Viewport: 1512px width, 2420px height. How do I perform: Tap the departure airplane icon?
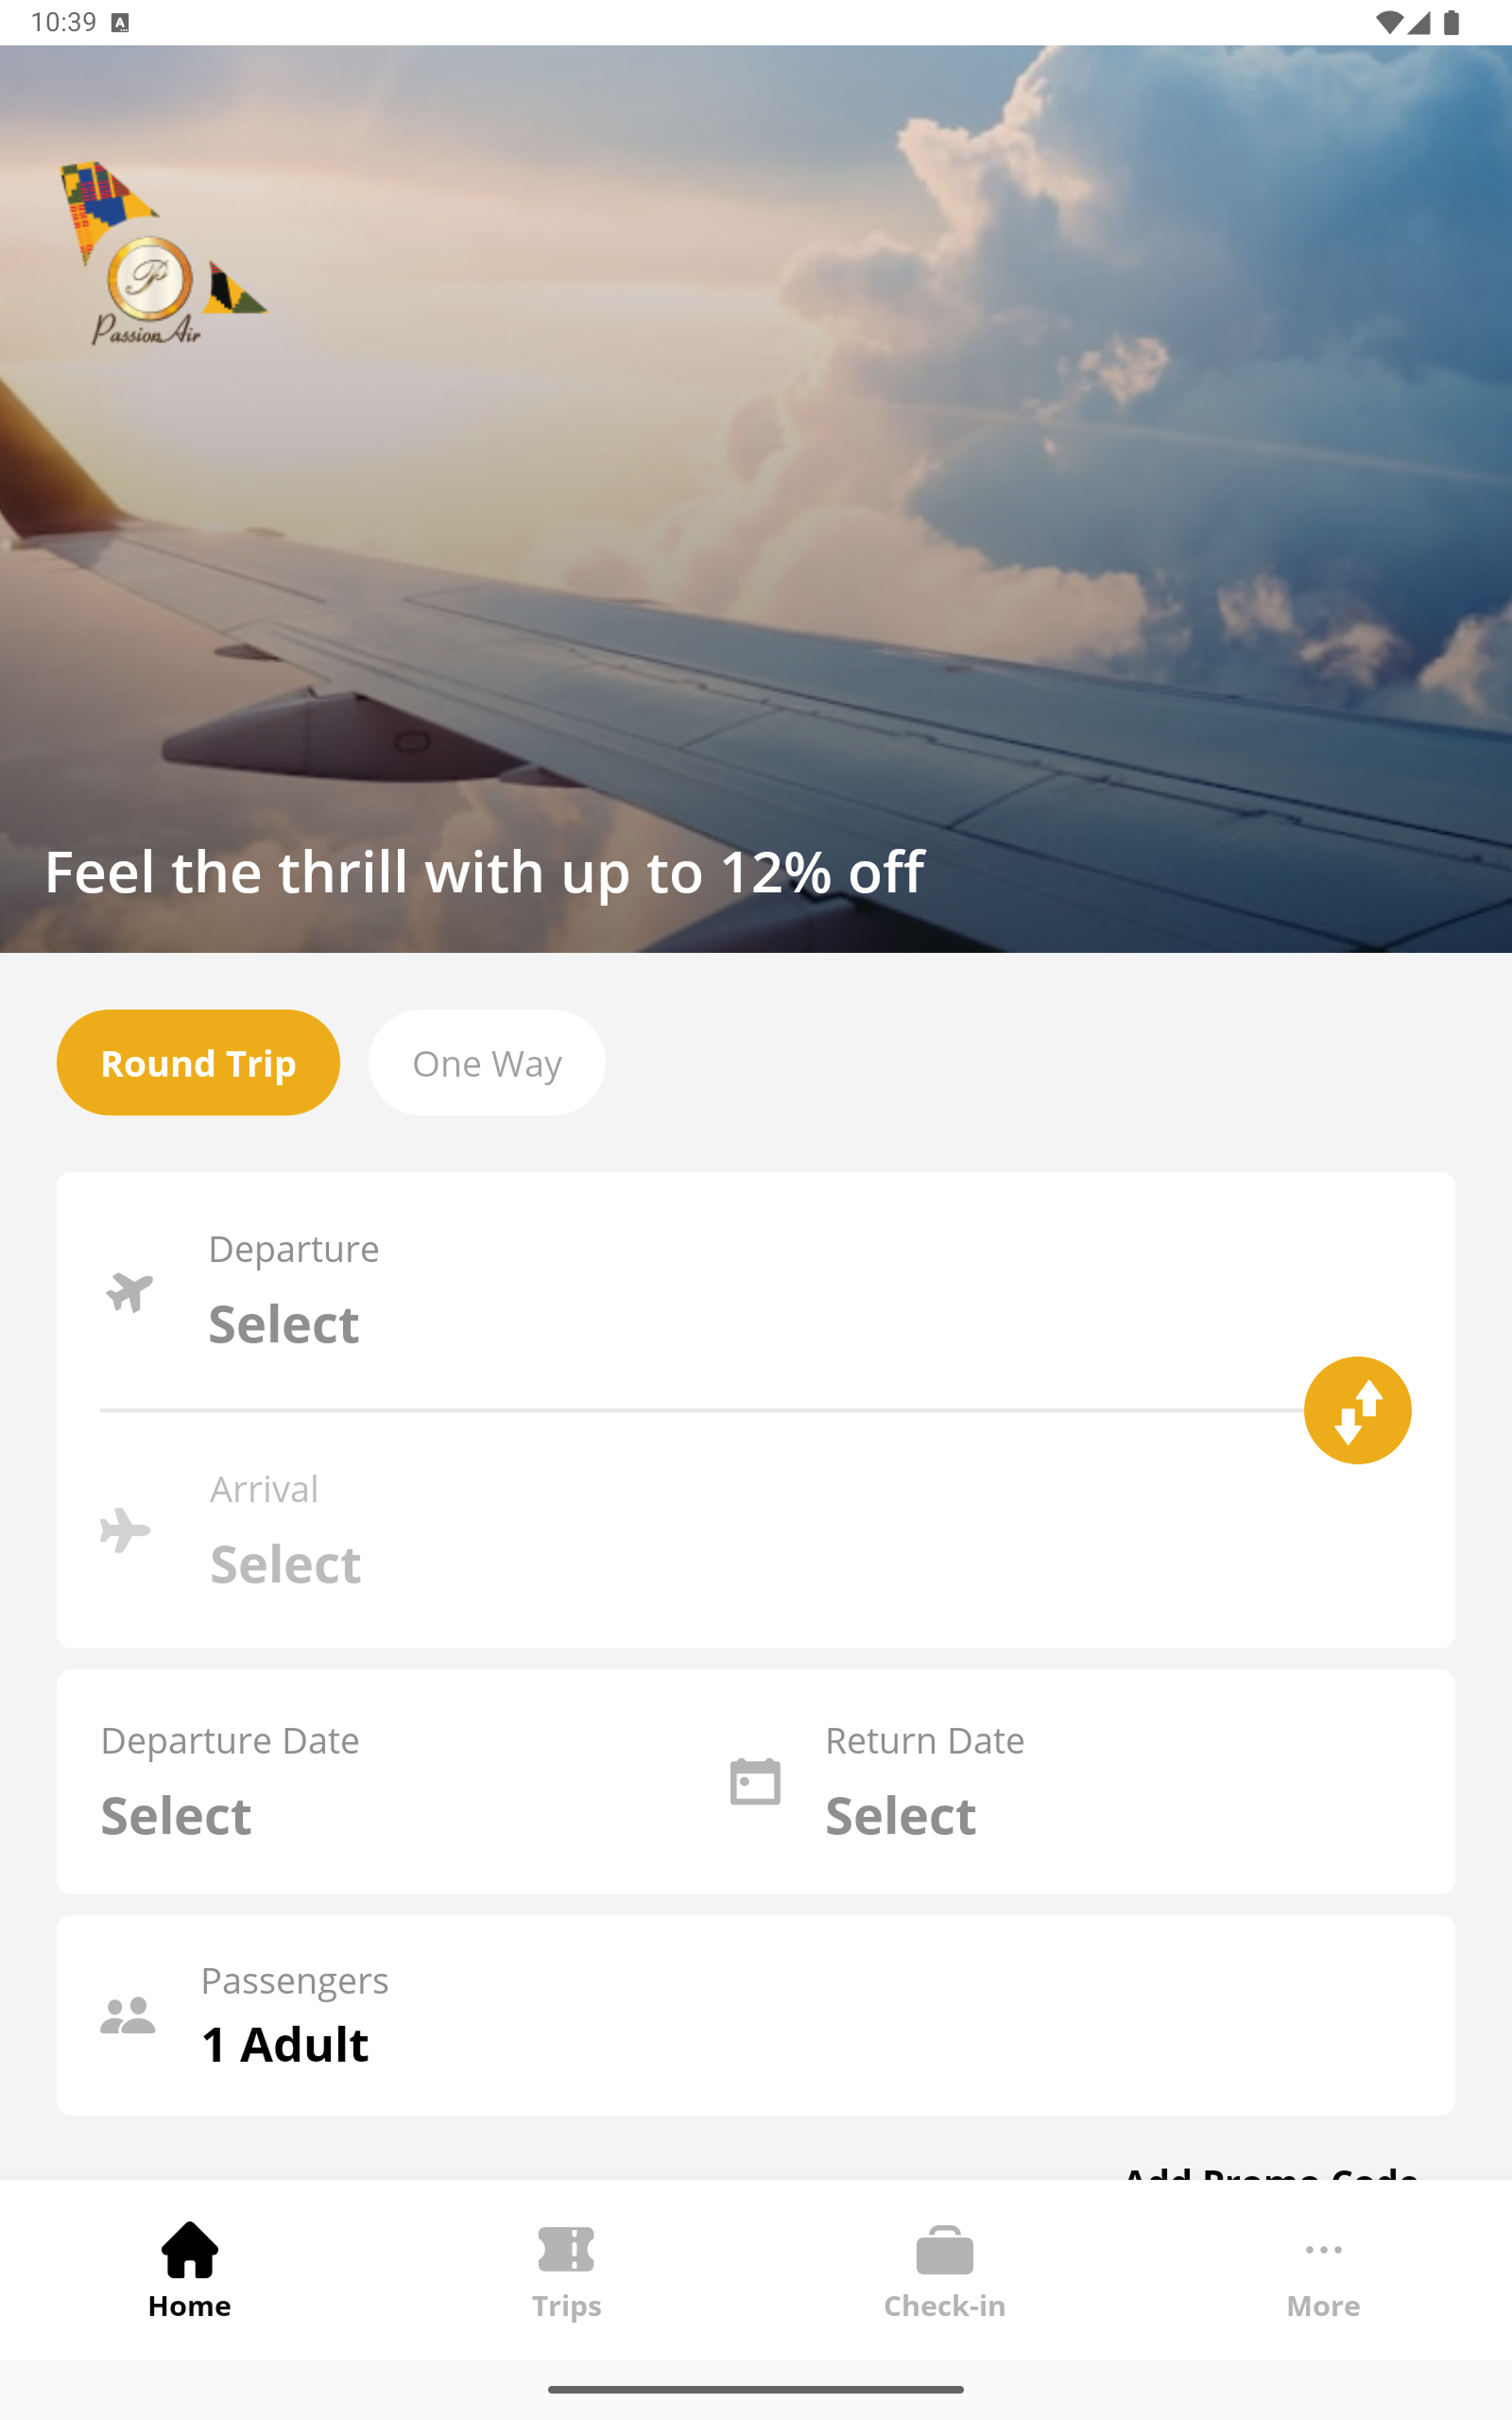[x=129, y=1292]
